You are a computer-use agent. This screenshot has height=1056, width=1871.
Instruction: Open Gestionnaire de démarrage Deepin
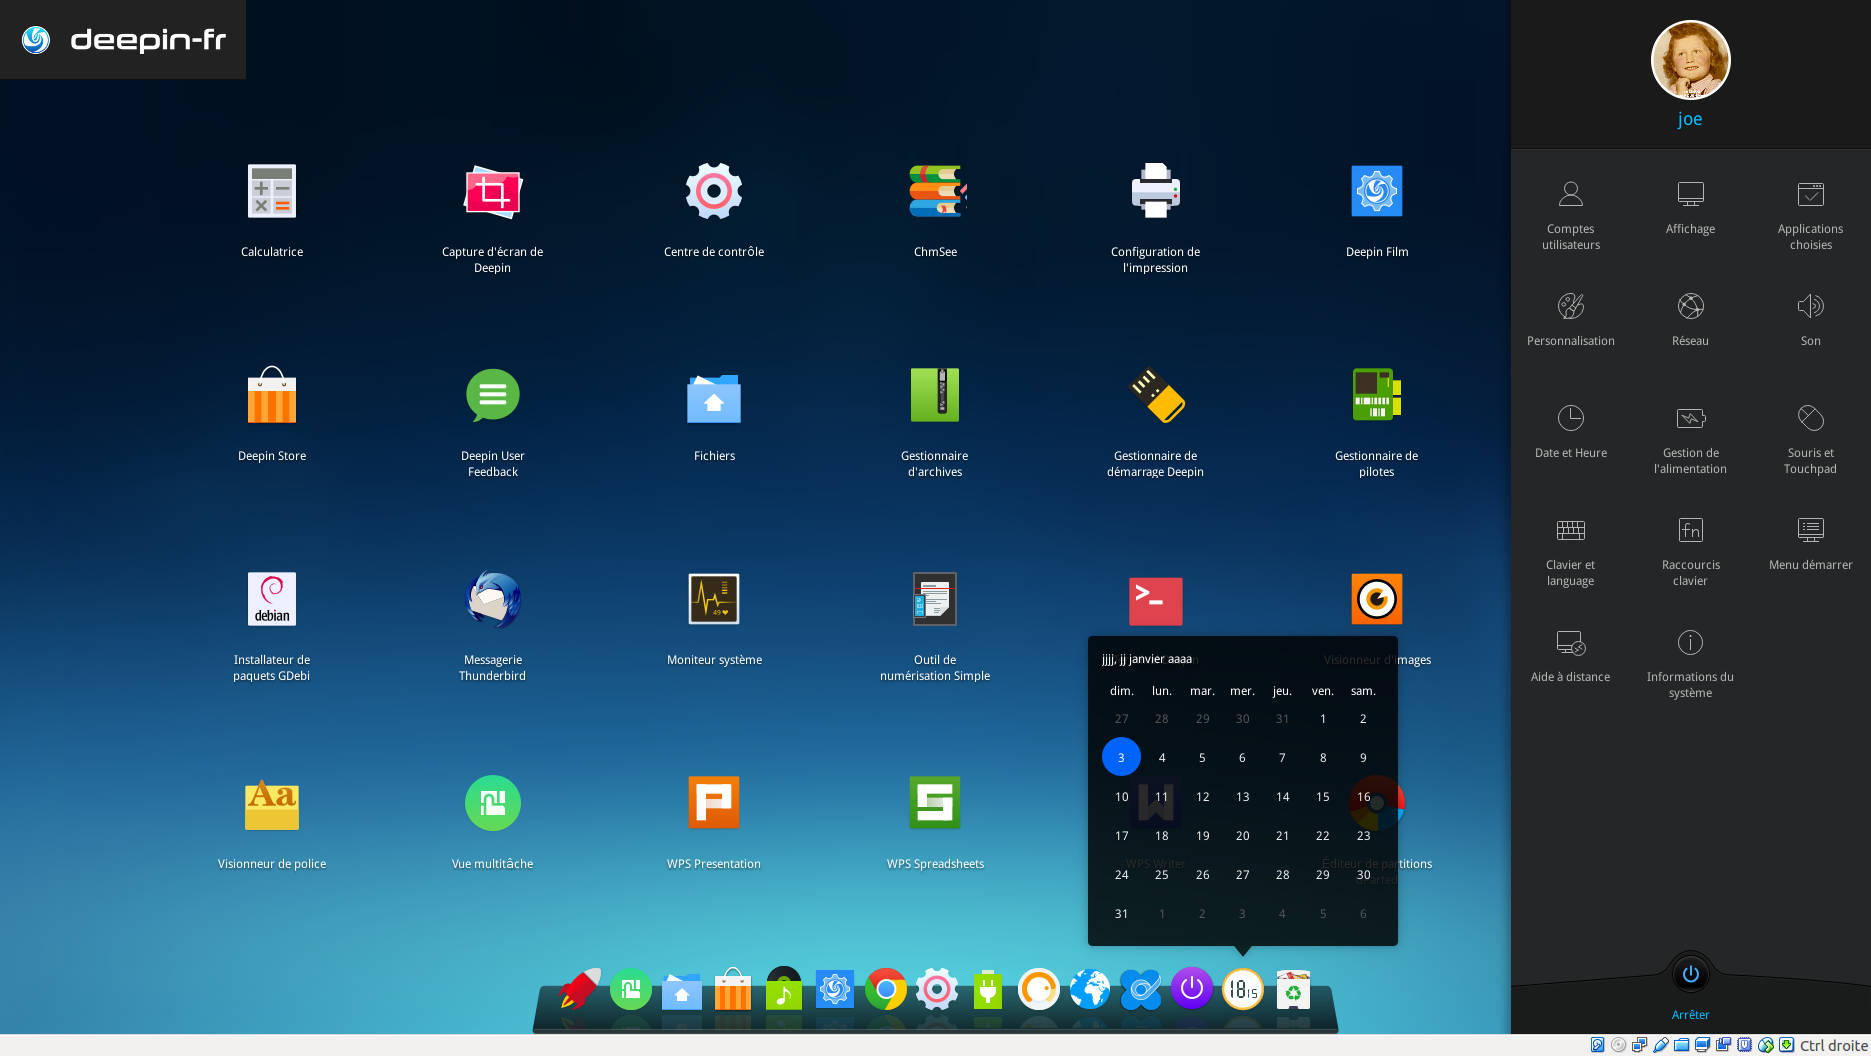click(1156, 395)
